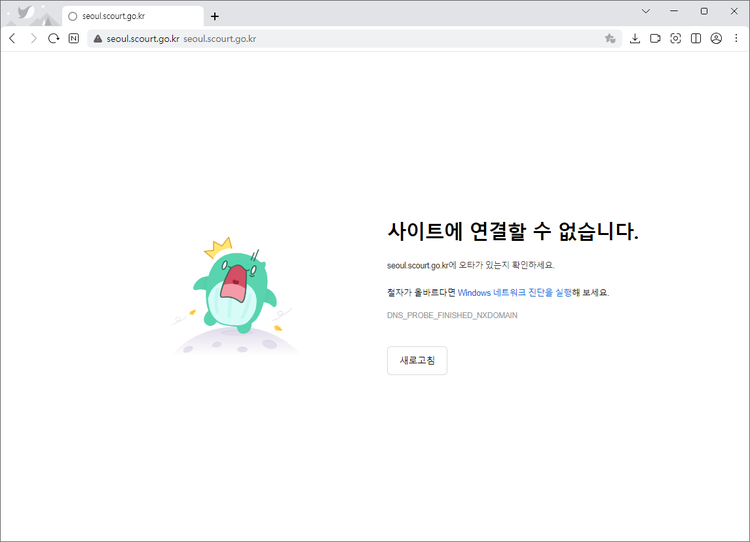
Task: Expand the tab search chevron
Action: 646,11
